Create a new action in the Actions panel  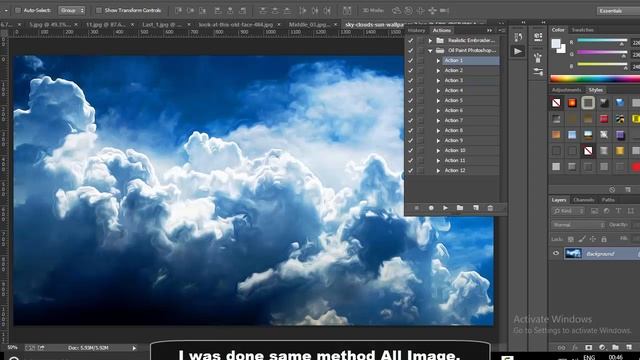coord(476,208)
